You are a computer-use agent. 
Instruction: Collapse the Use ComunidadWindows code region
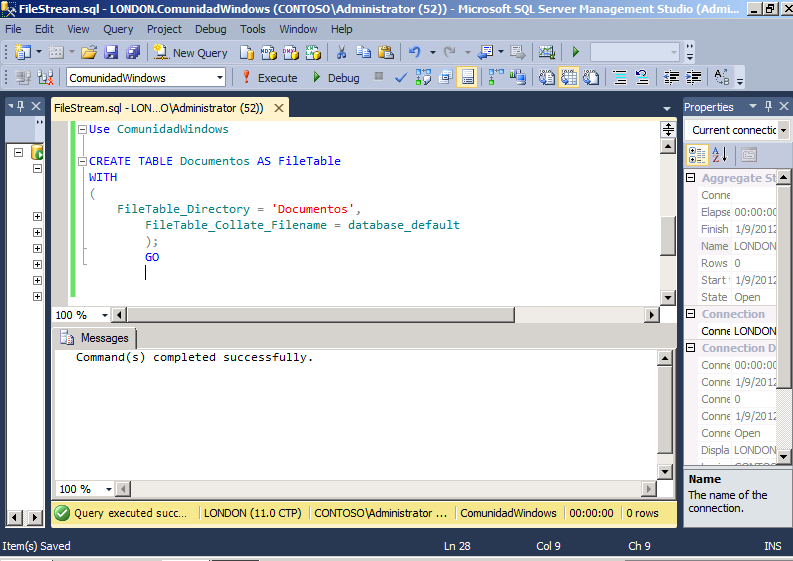[82, 129]
